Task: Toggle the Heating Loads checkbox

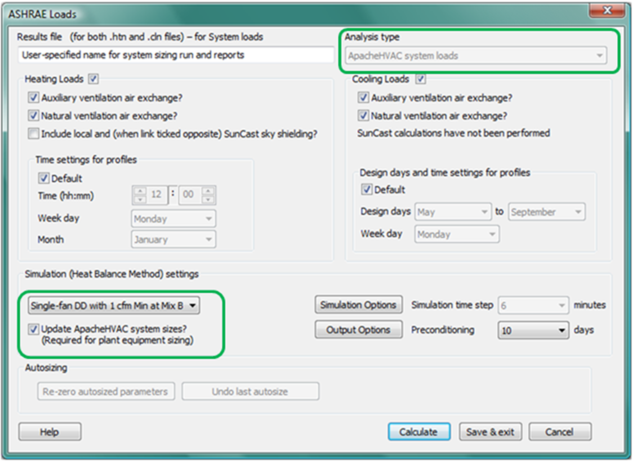Action: (94, 79)
